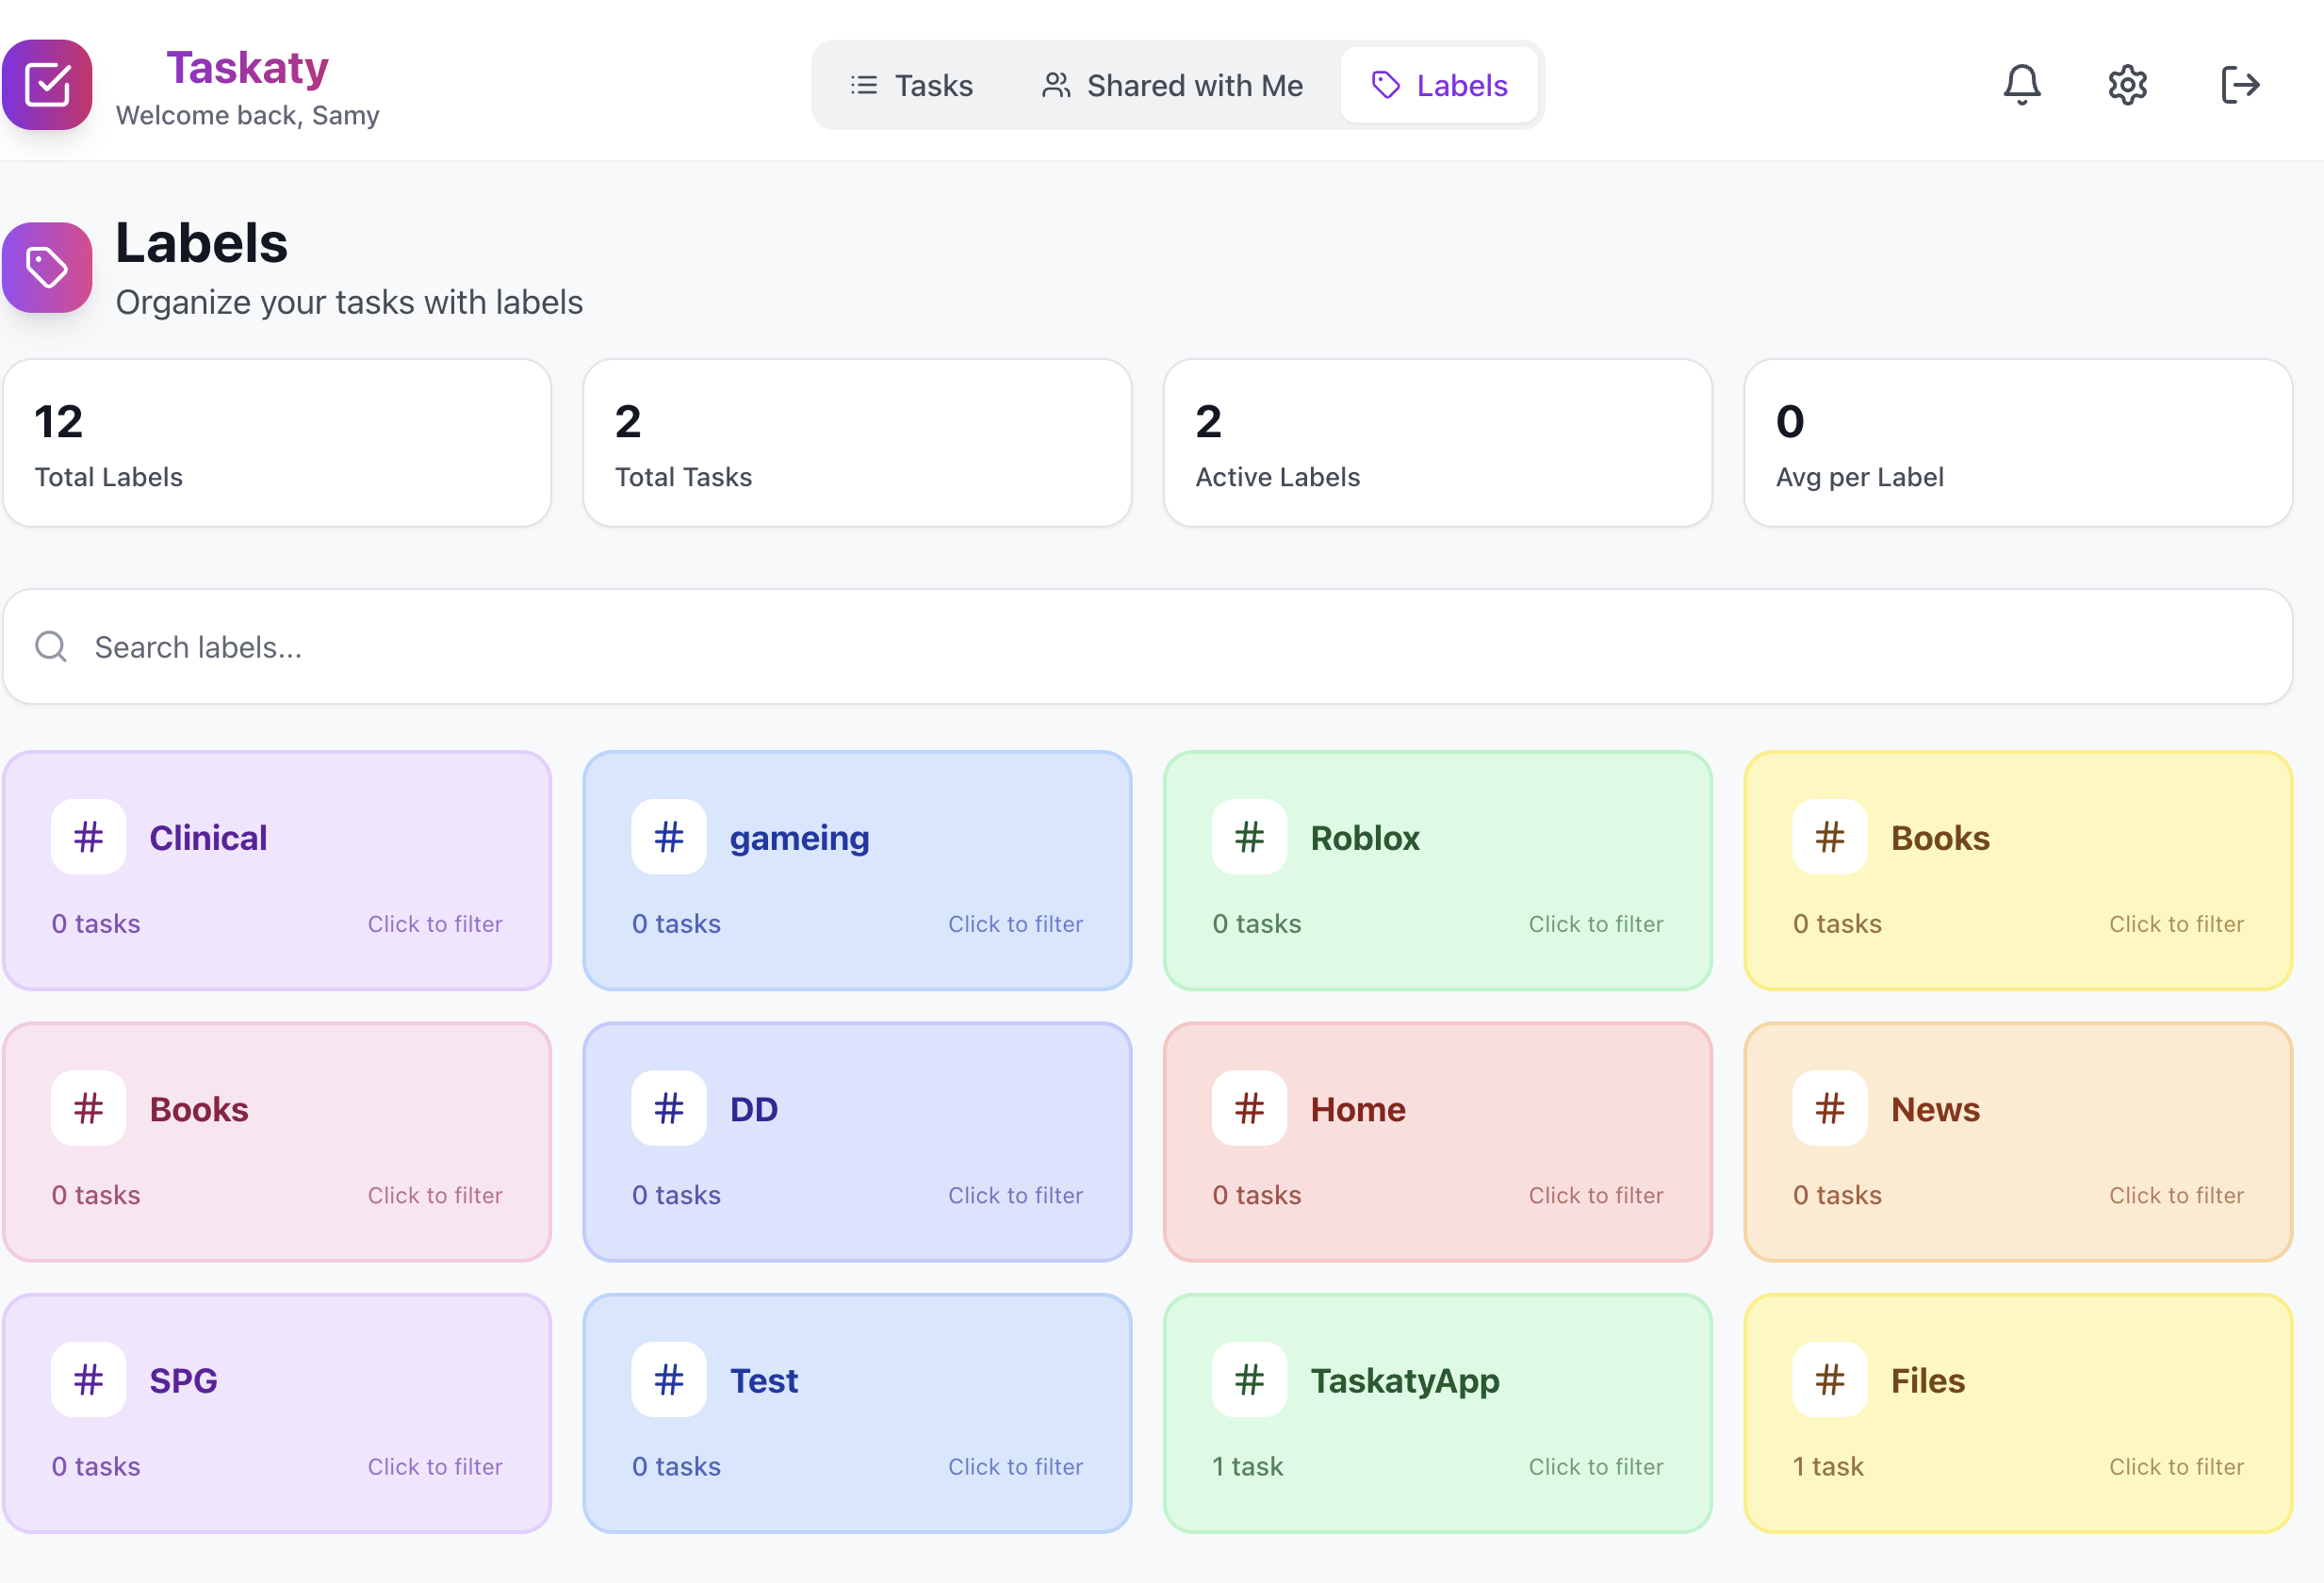Open the notifications bell icon
Image resolution: width=2324 pixels, height=1583 pixels.
[2021, 85]
